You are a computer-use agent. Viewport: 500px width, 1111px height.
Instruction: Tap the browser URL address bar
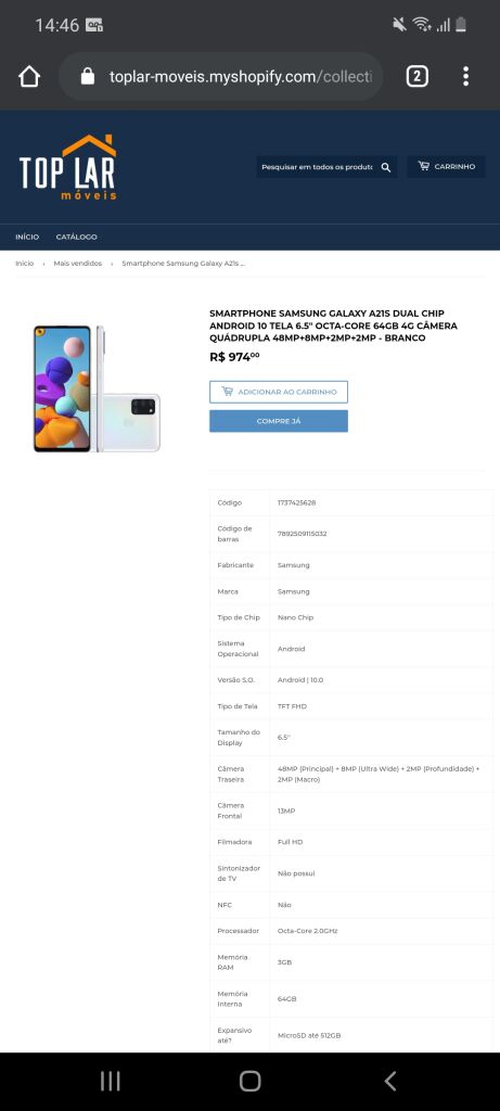(x=221, y=77)
